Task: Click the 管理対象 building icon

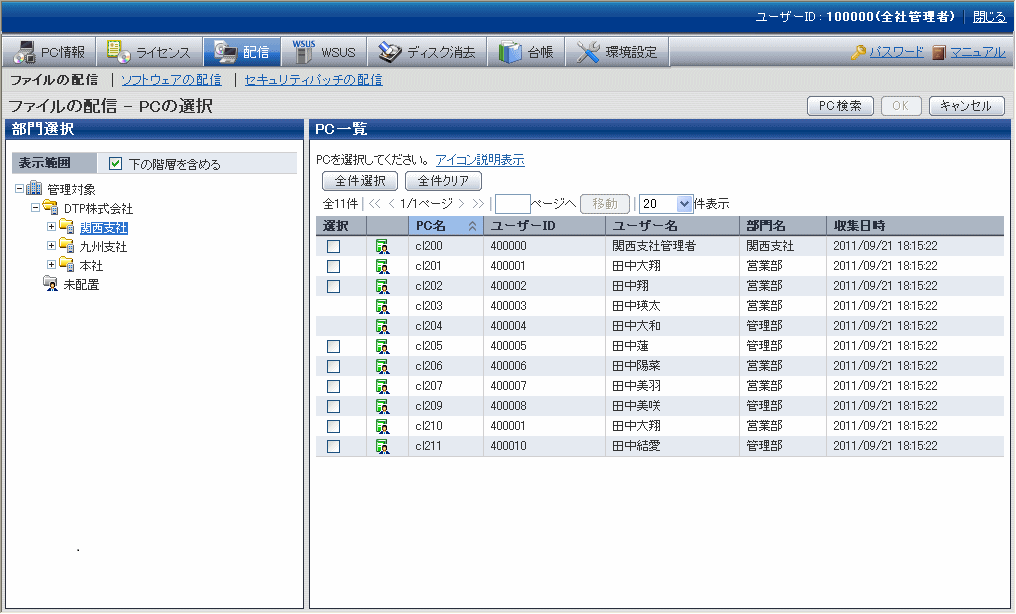Action: 34,189
